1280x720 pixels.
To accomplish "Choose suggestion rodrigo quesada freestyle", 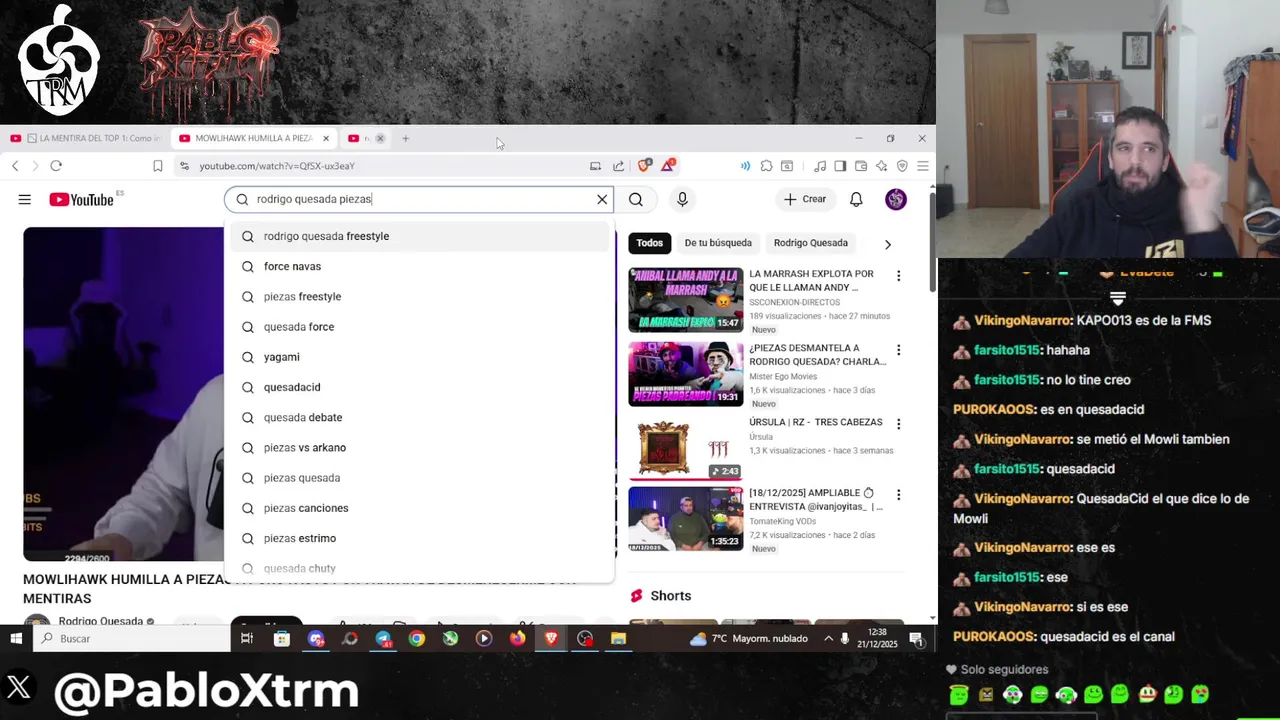I will tap(419, 236).
